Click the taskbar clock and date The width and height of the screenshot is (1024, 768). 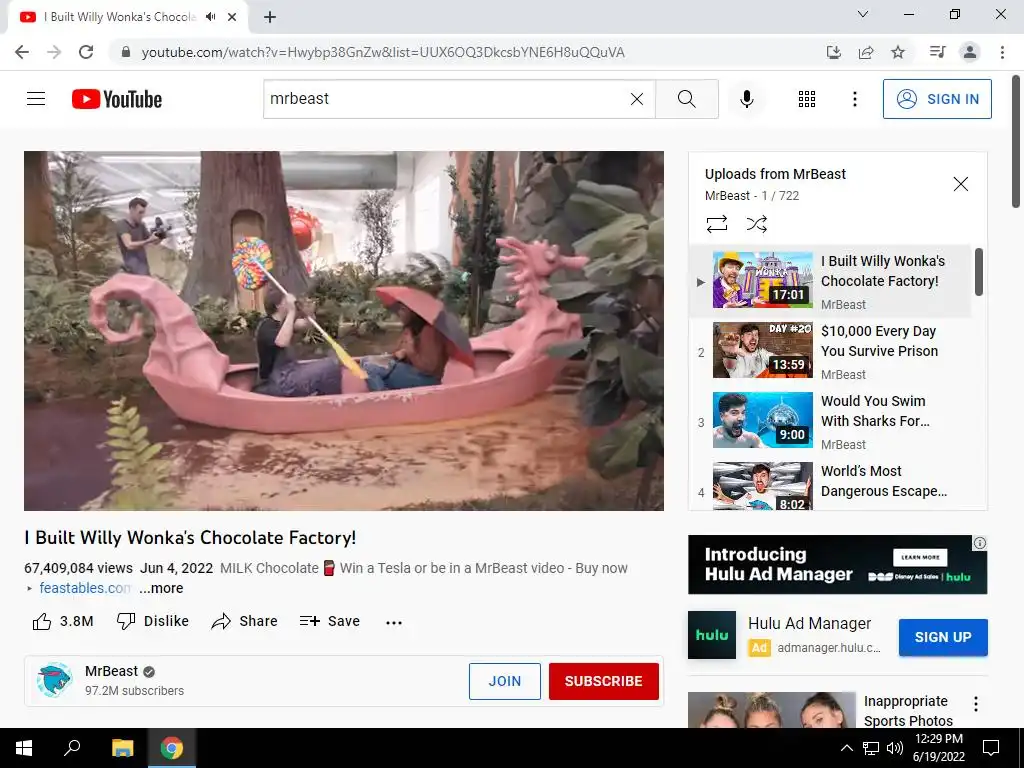[x=938, y=748]
